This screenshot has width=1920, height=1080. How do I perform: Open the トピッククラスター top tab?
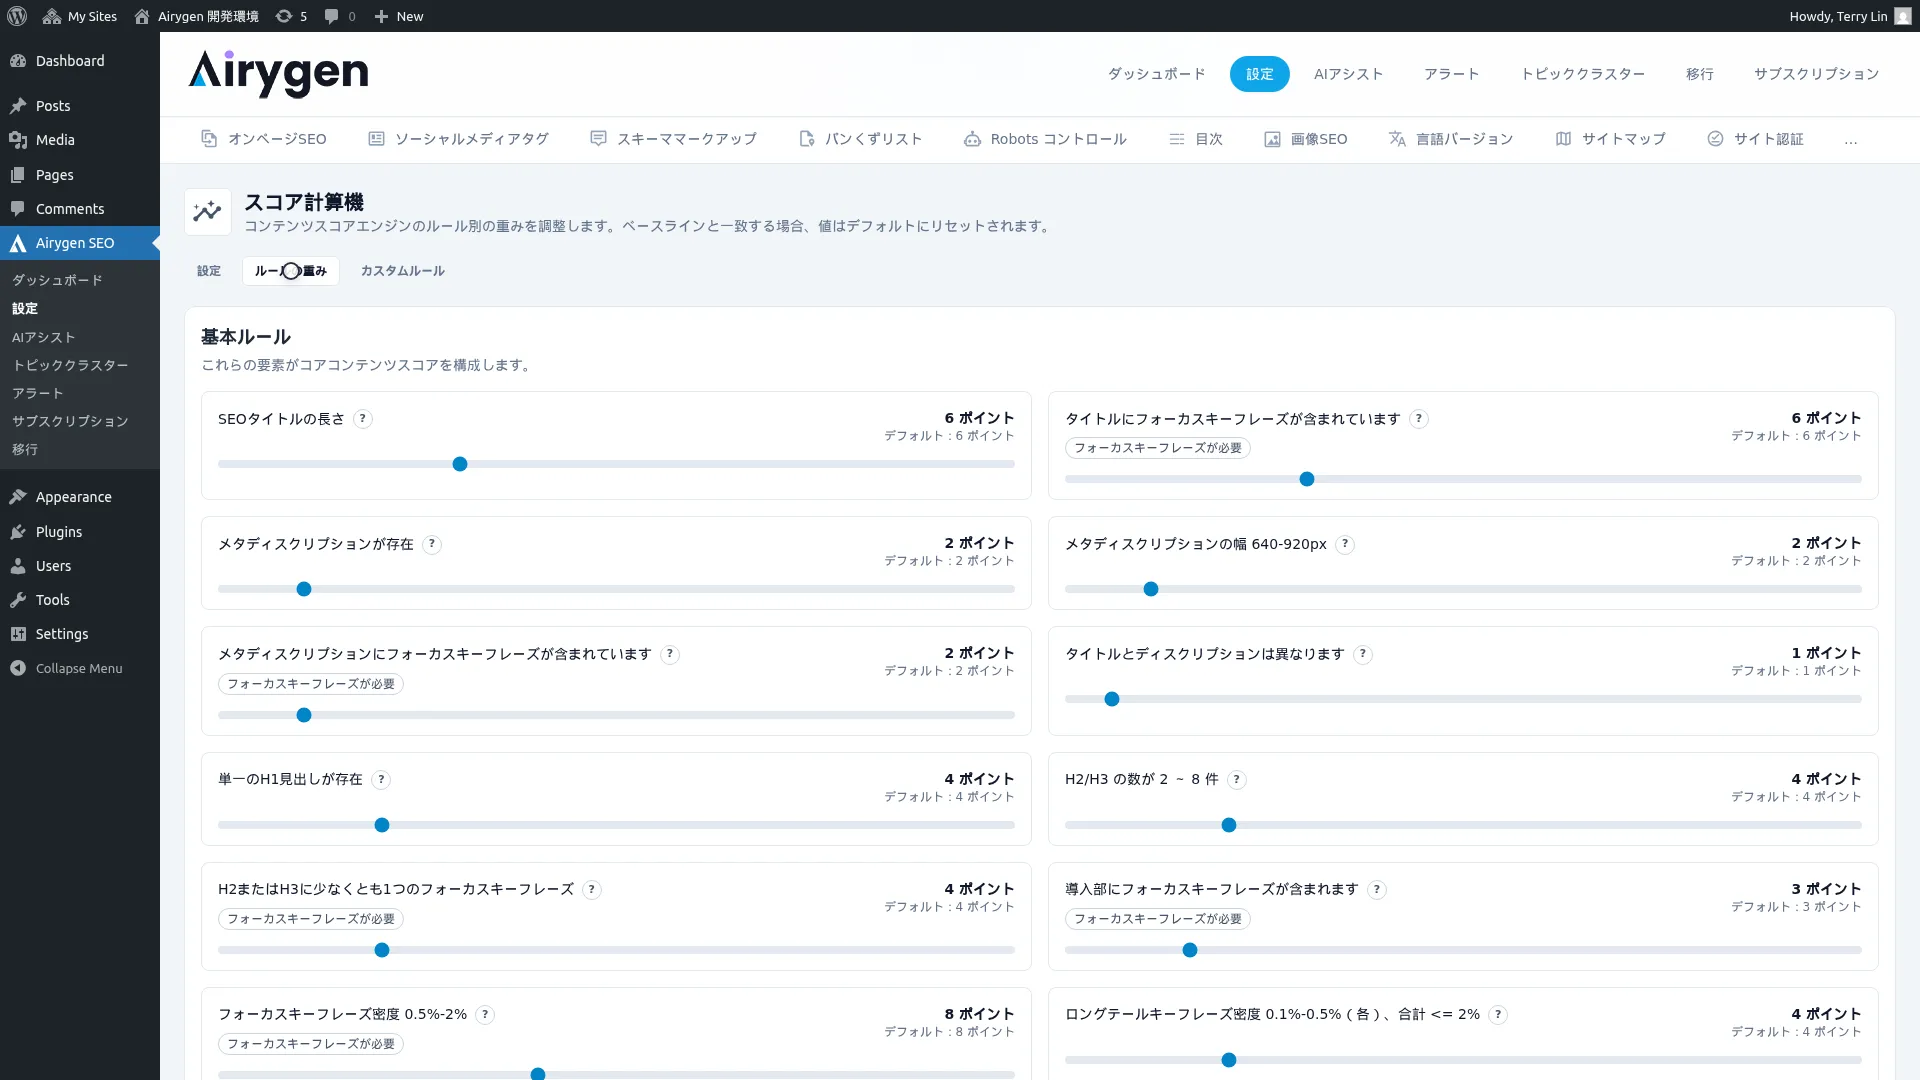click(x=1583, y=74)
